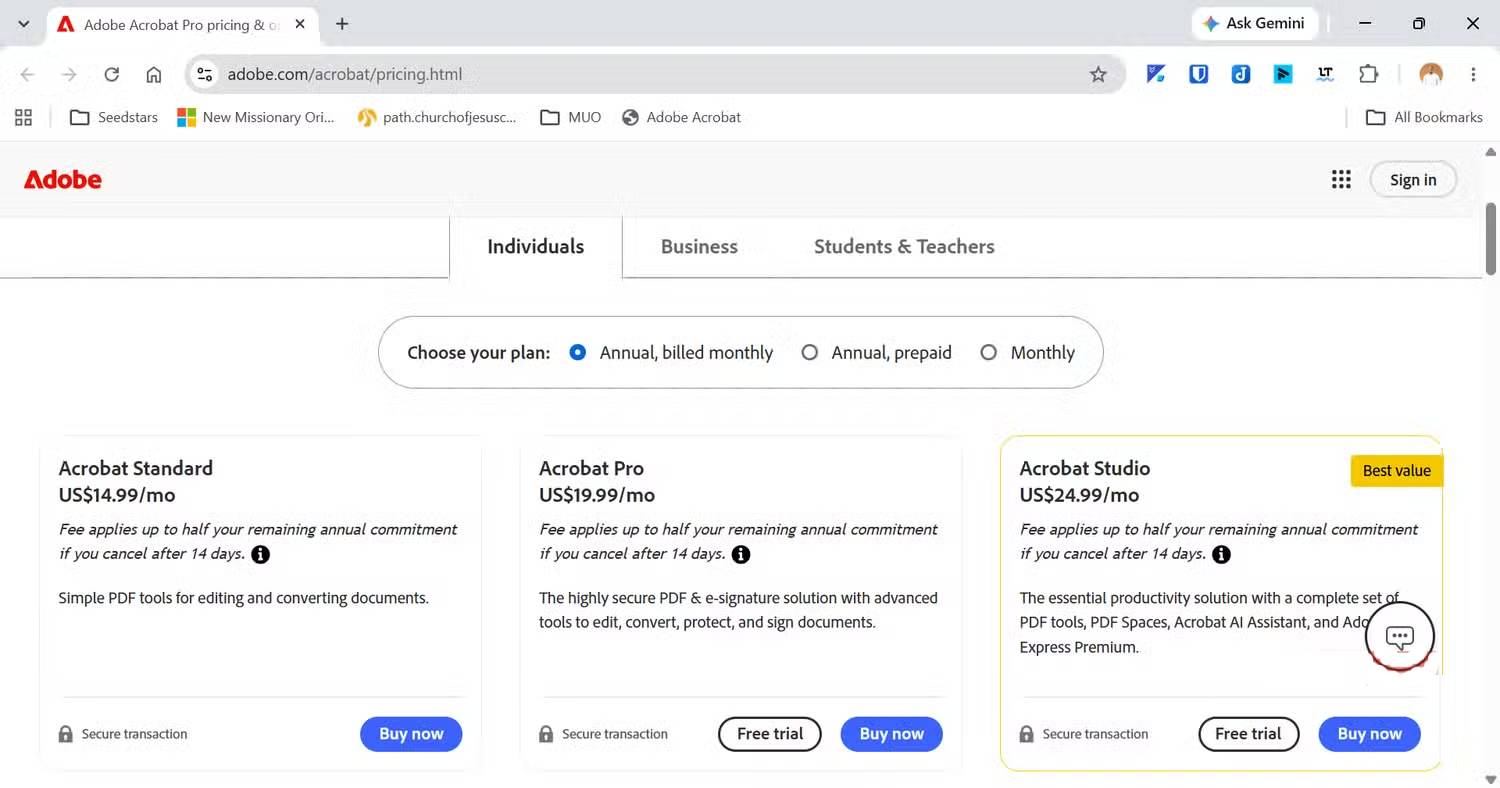Go back using the browser back arrow
Image resolution: width=1500 pixels, height=788 pixels.
(x=27, y=74)
